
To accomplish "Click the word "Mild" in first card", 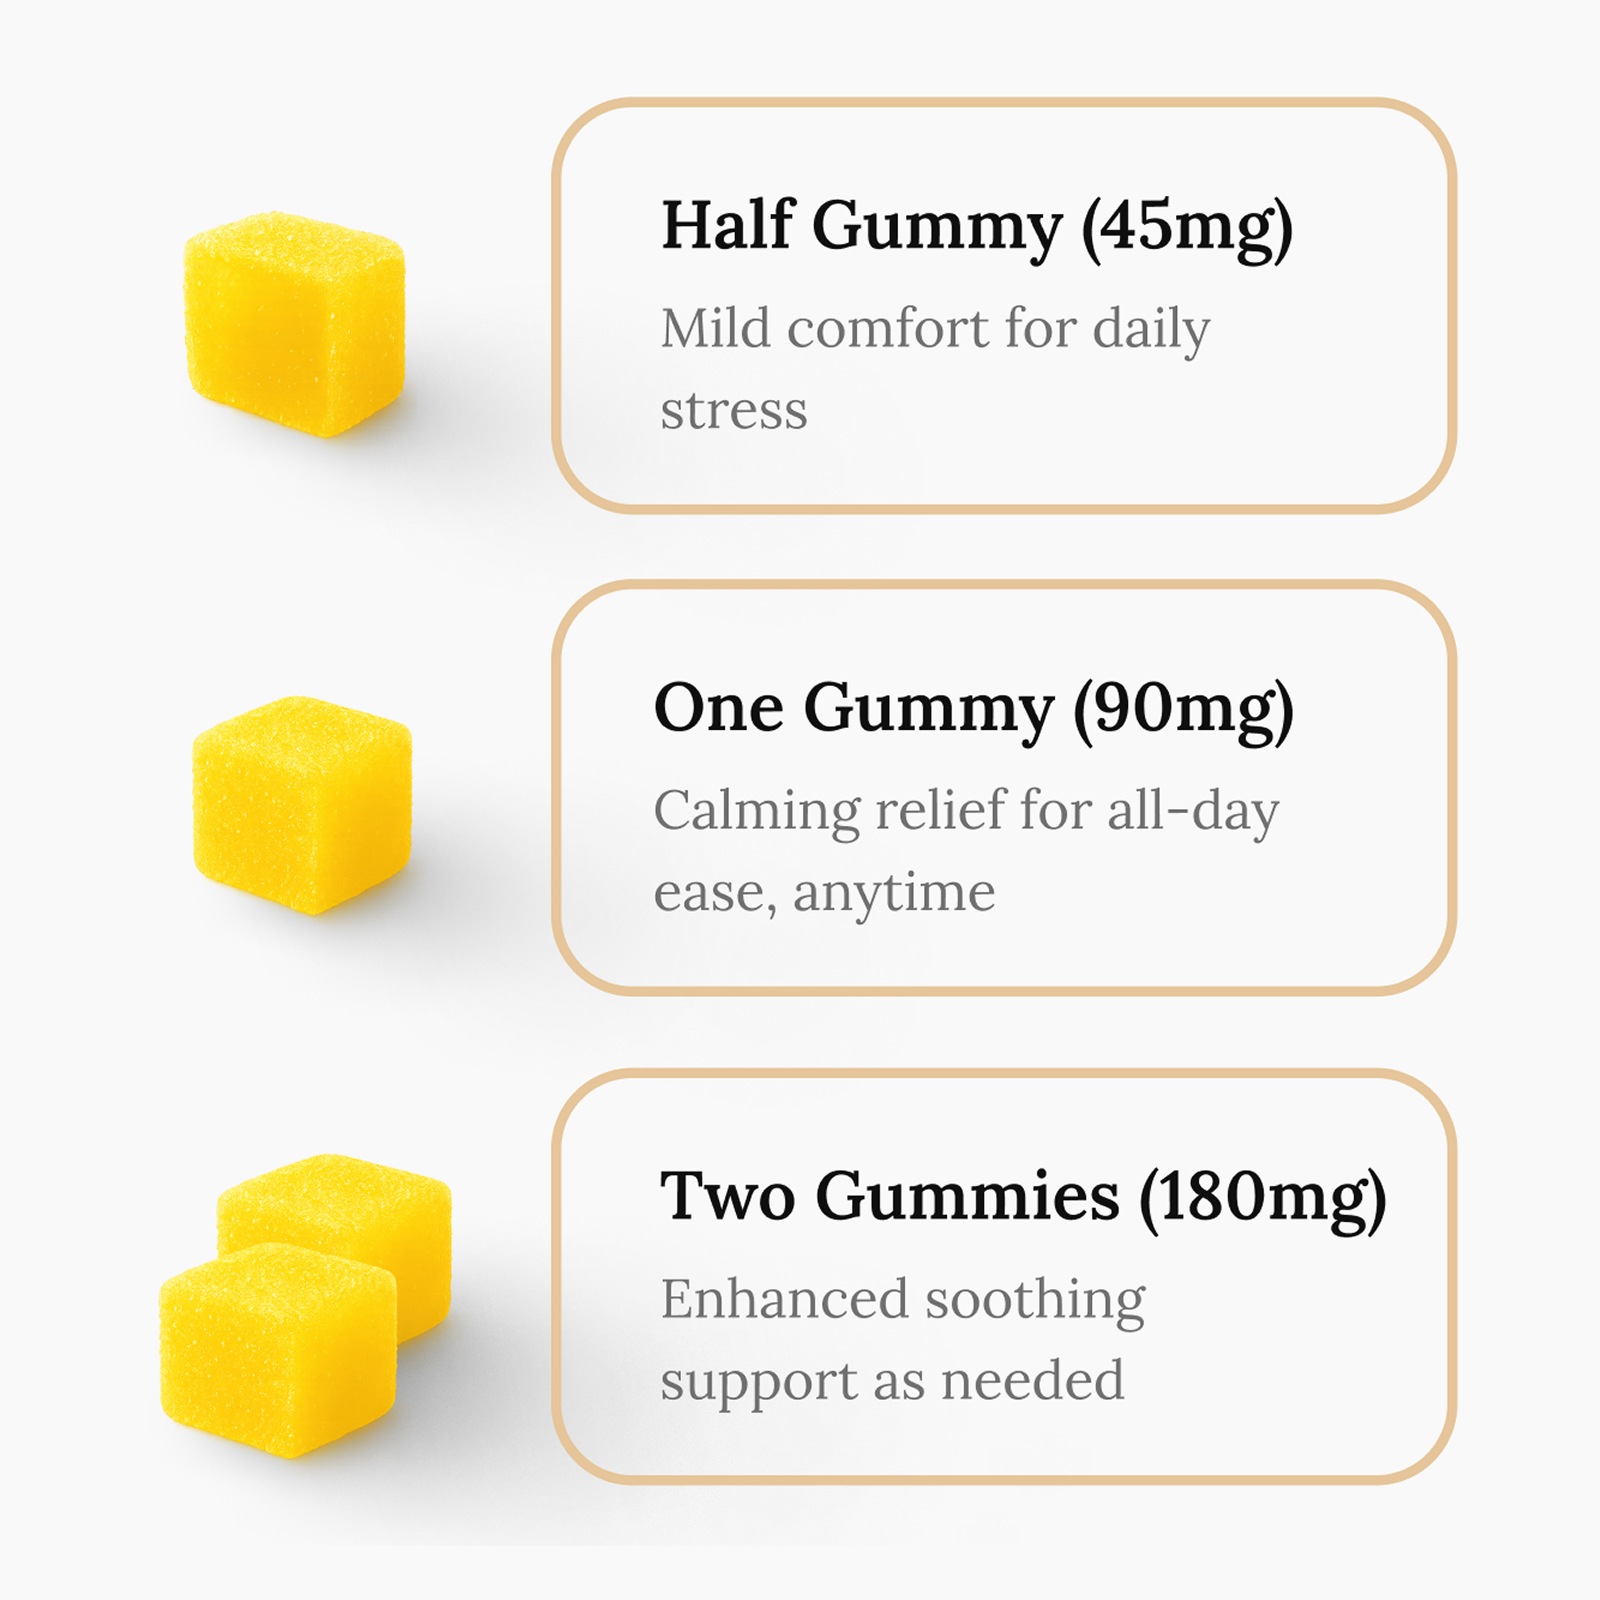I will click(715, 328).
